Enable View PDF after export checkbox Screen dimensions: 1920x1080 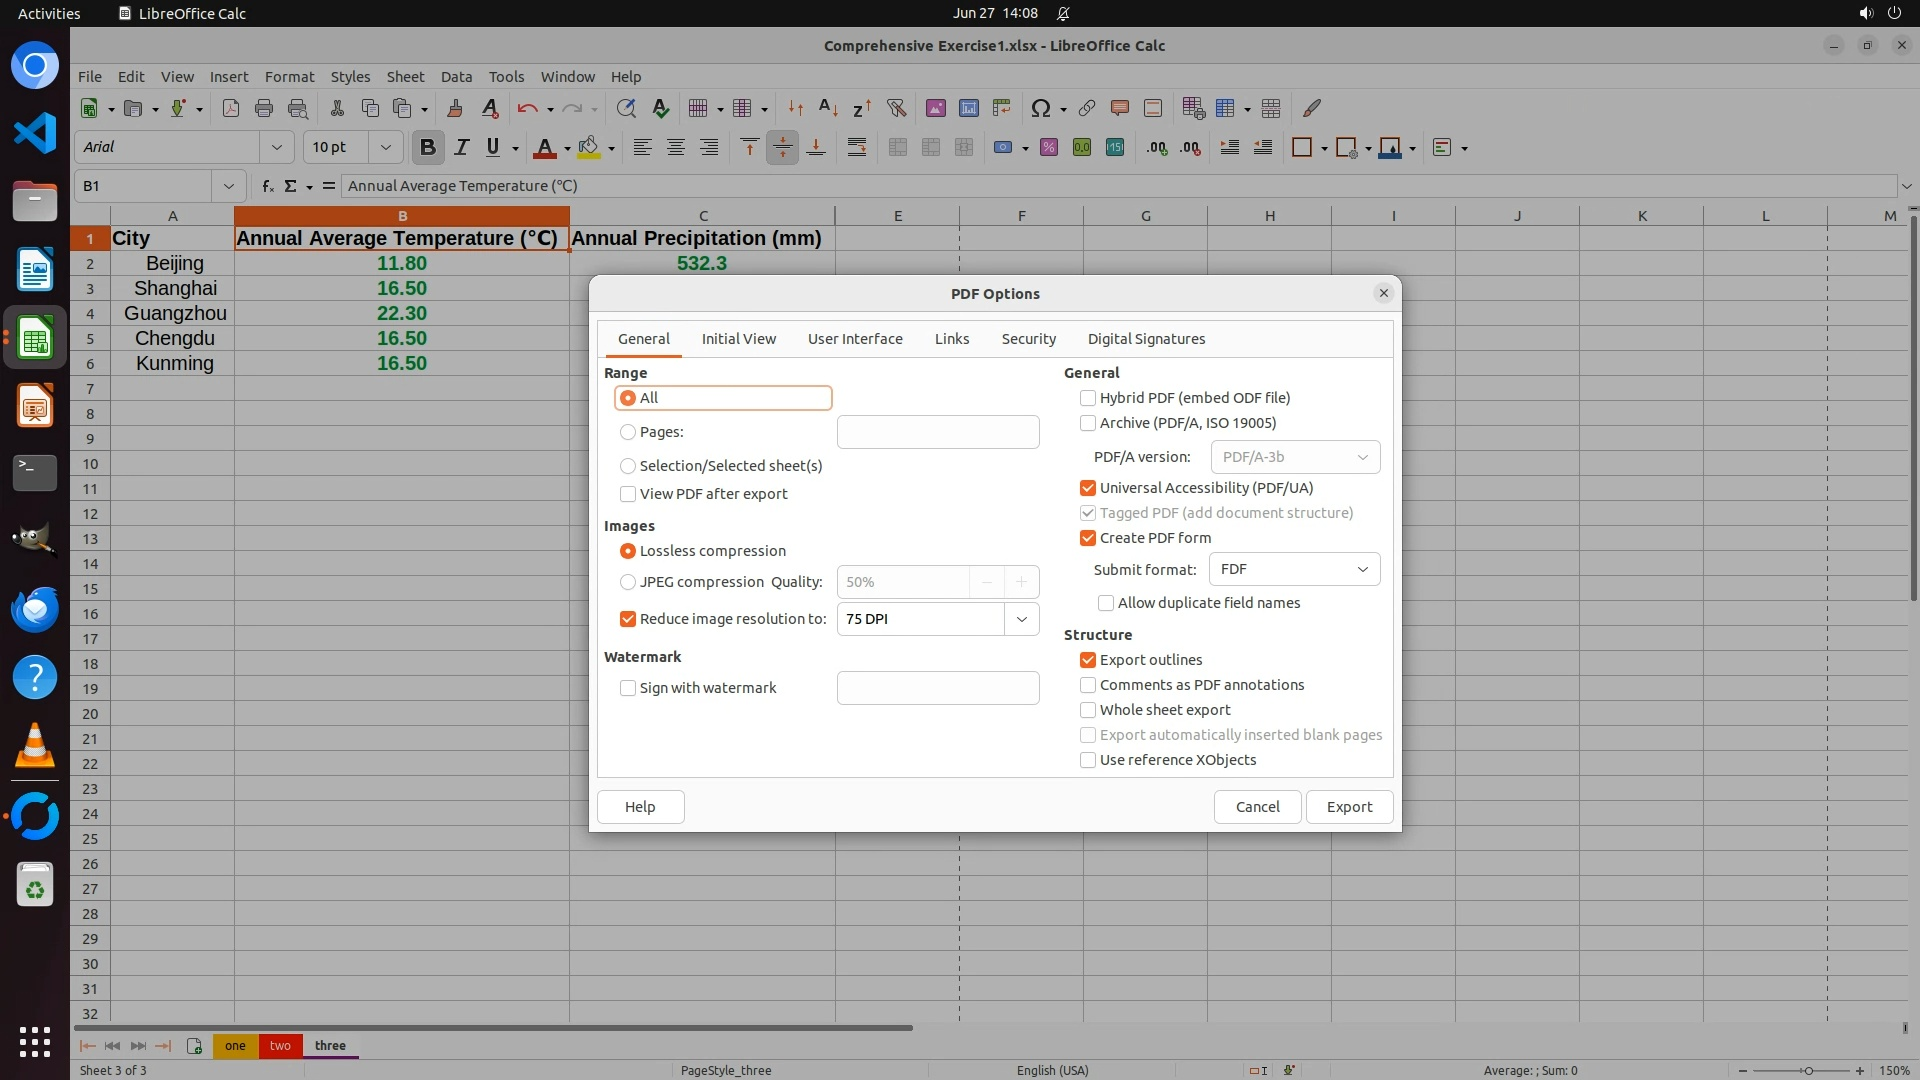[628, 494]
